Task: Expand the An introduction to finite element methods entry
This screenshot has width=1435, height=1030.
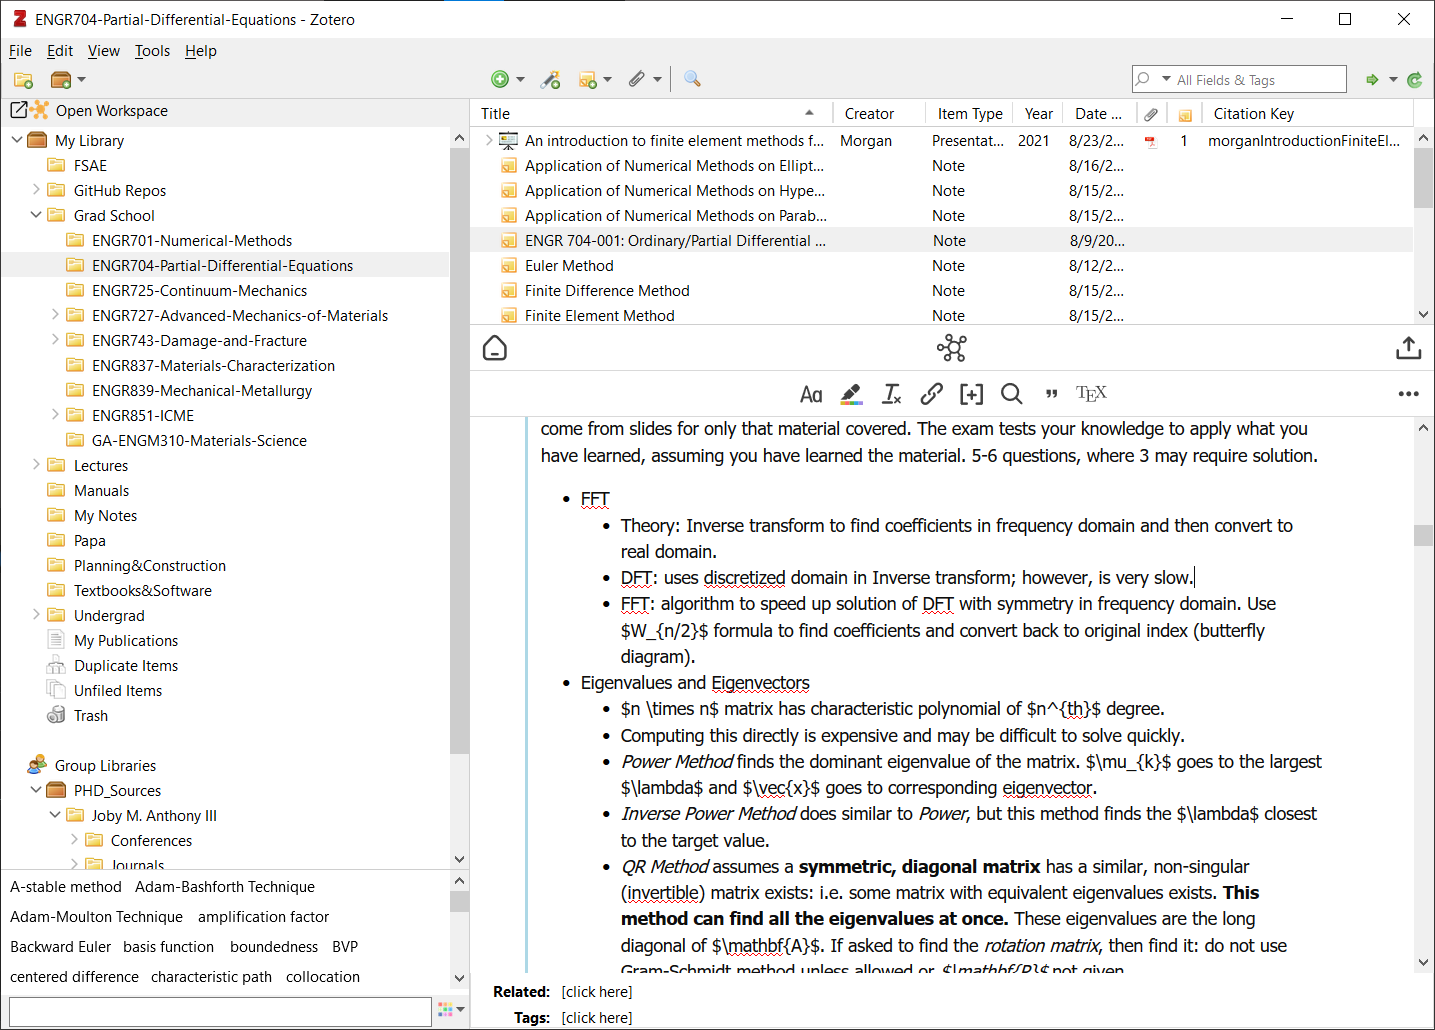Action: point(489,140)
